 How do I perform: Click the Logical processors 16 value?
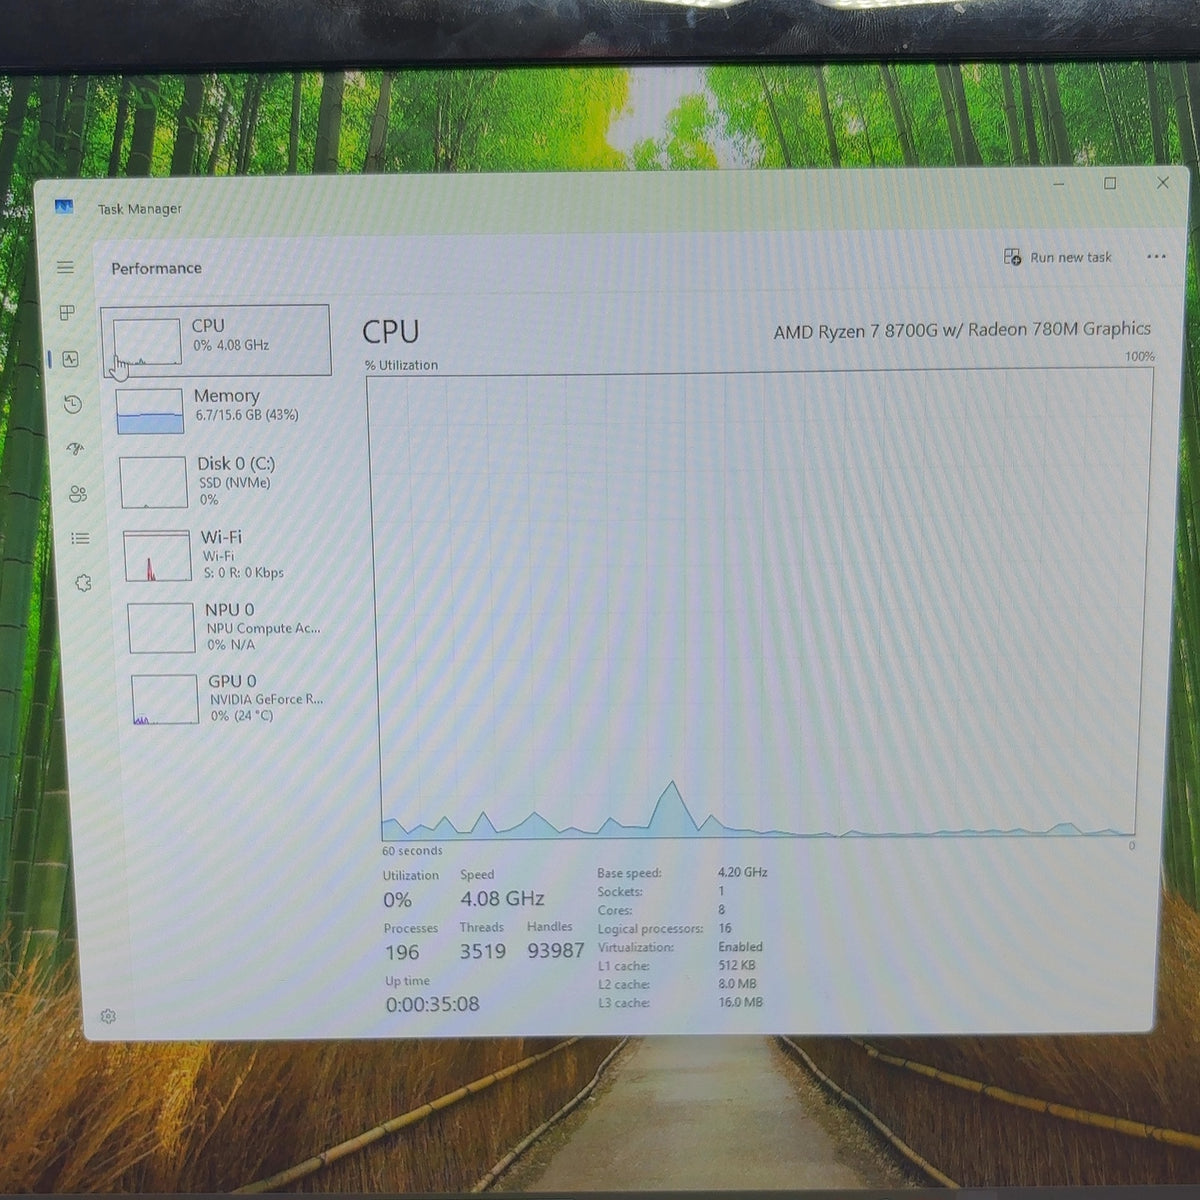pos(725,928)
